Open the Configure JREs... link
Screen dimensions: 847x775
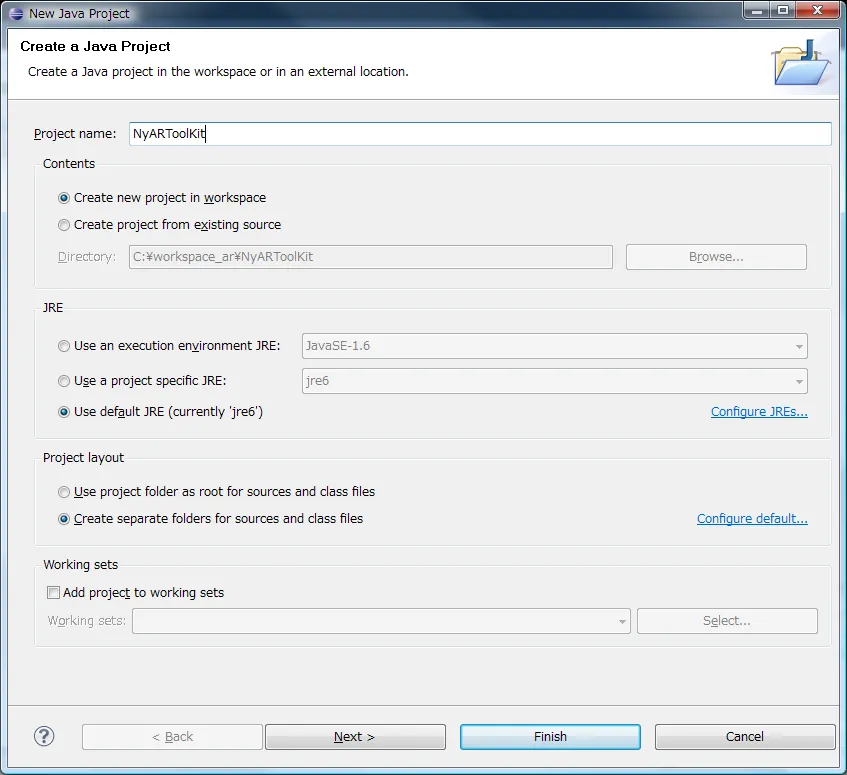coord(759,412)
